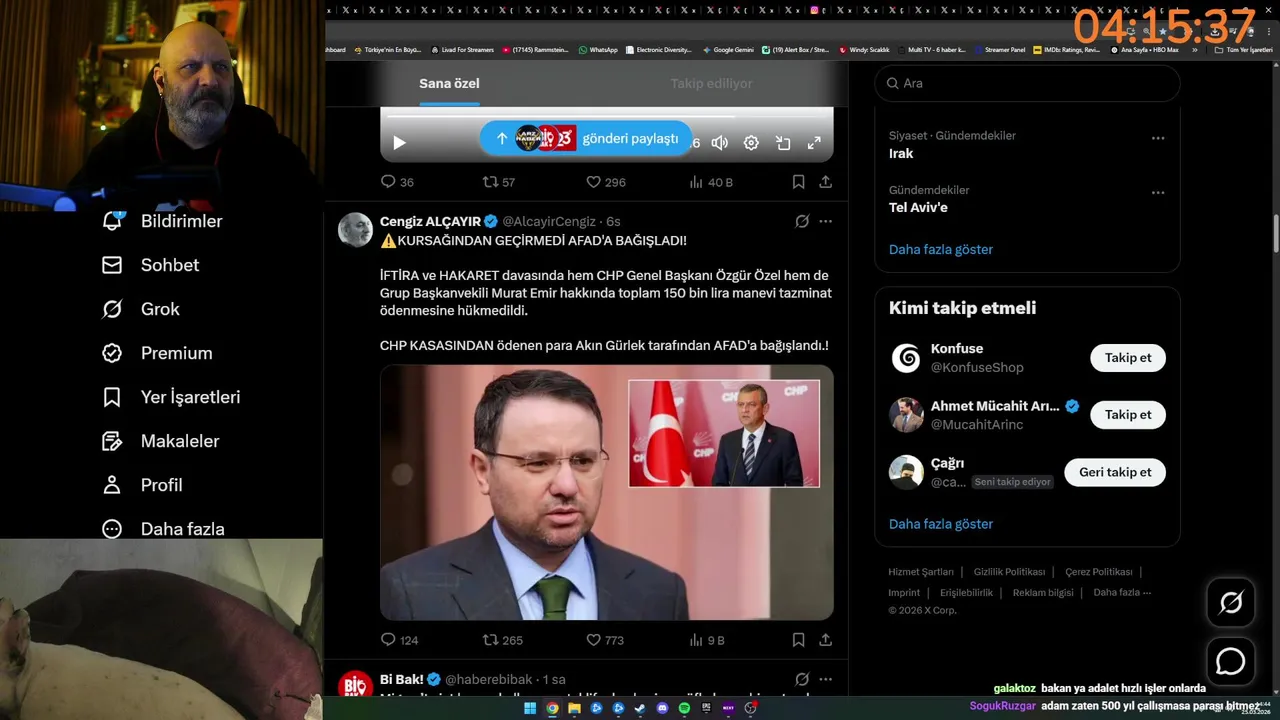Screen dimensions: 1280x720
Task: Open Gizlilik Politikası footer link
Action: coord(1009,572)
